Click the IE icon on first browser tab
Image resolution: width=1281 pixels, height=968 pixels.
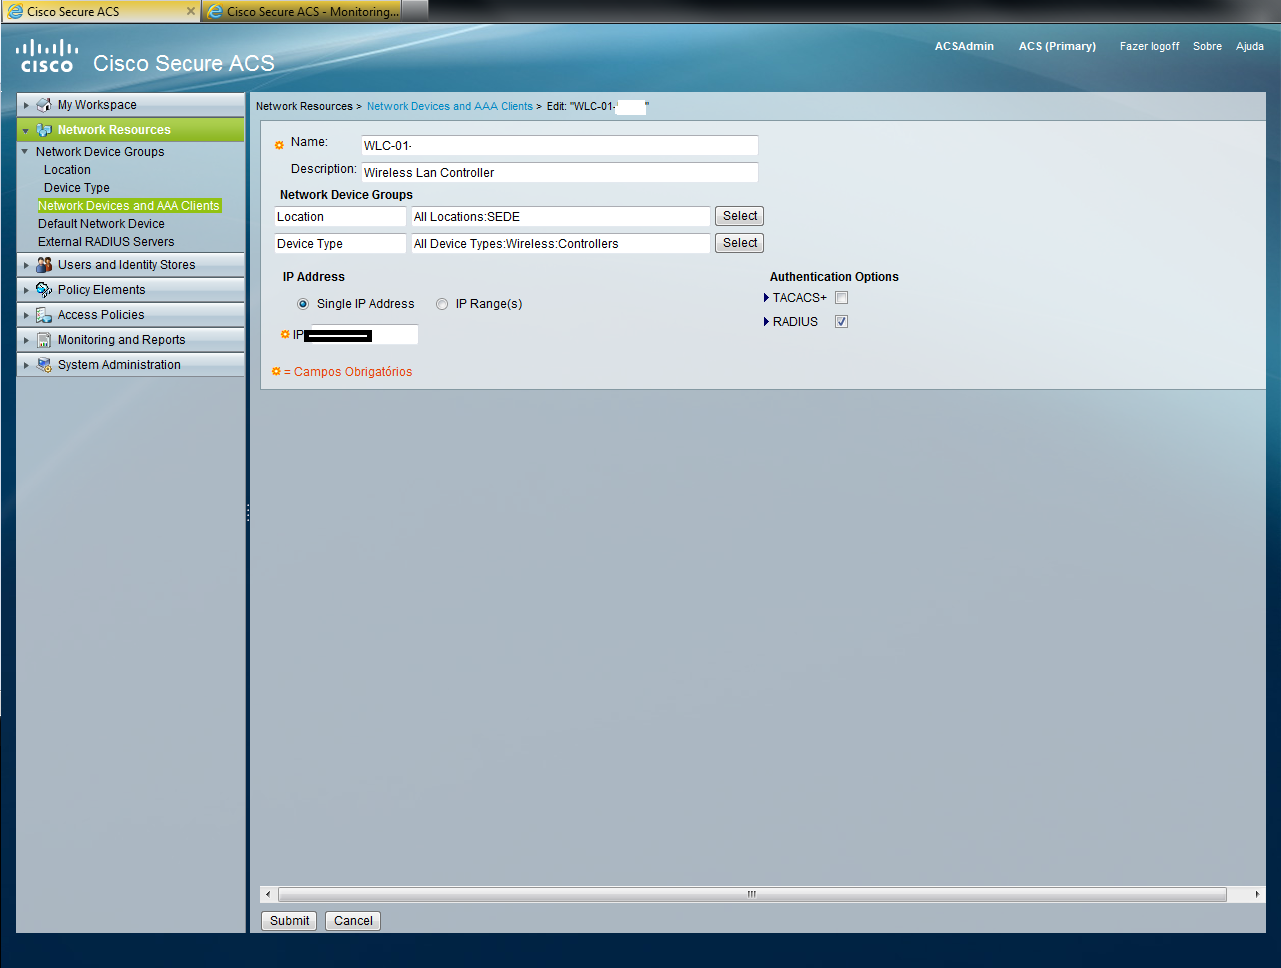click(15, 11)
